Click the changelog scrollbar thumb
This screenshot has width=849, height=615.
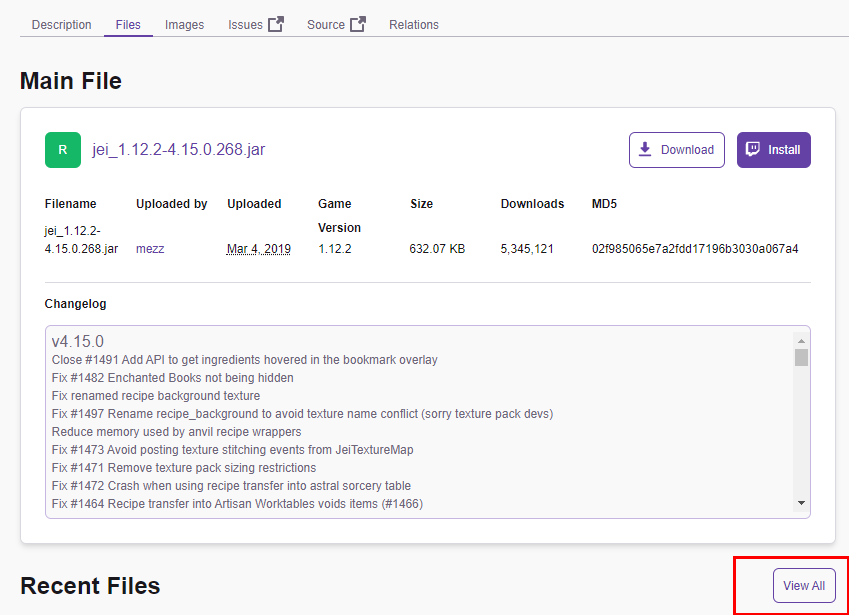801,358
